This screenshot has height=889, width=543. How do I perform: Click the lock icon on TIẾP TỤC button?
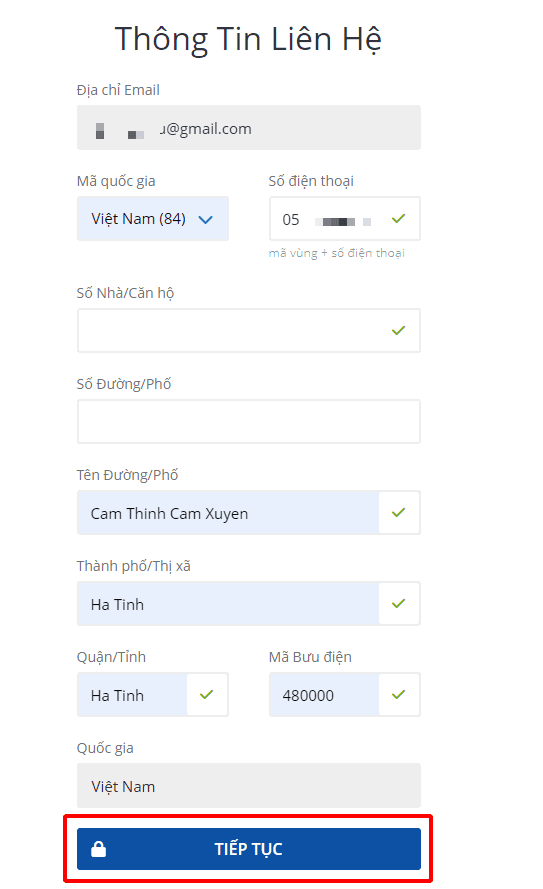click(99, 849)
